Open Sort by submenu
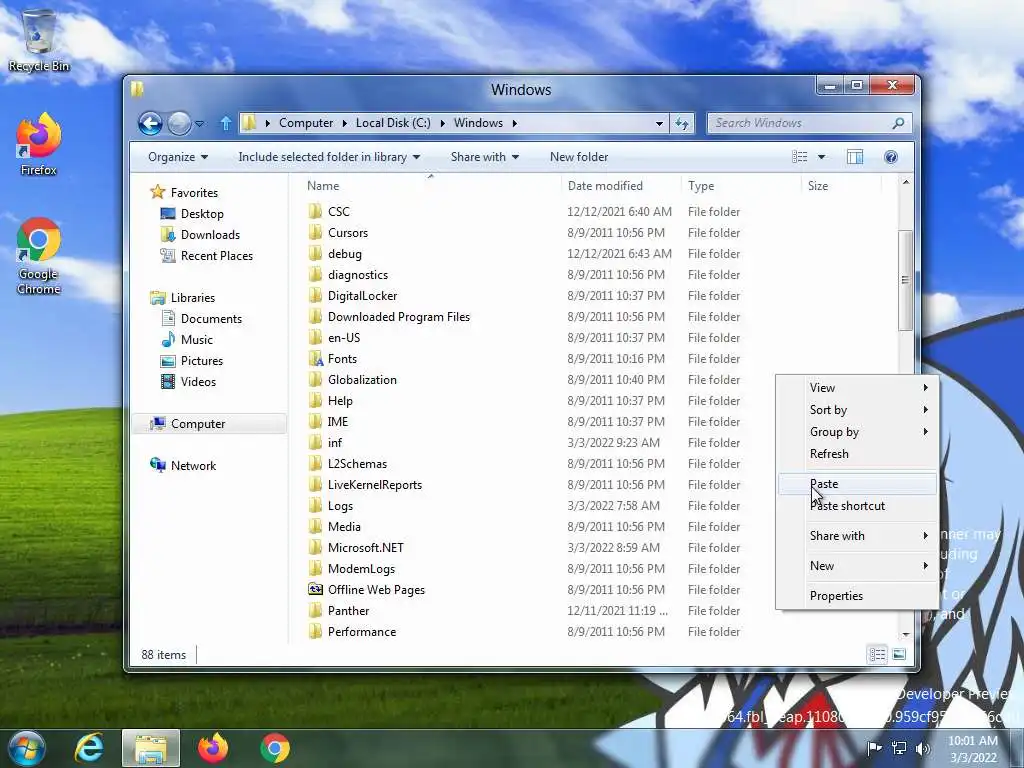This screenshot has height=768, width=1024. tap(857, 409)
